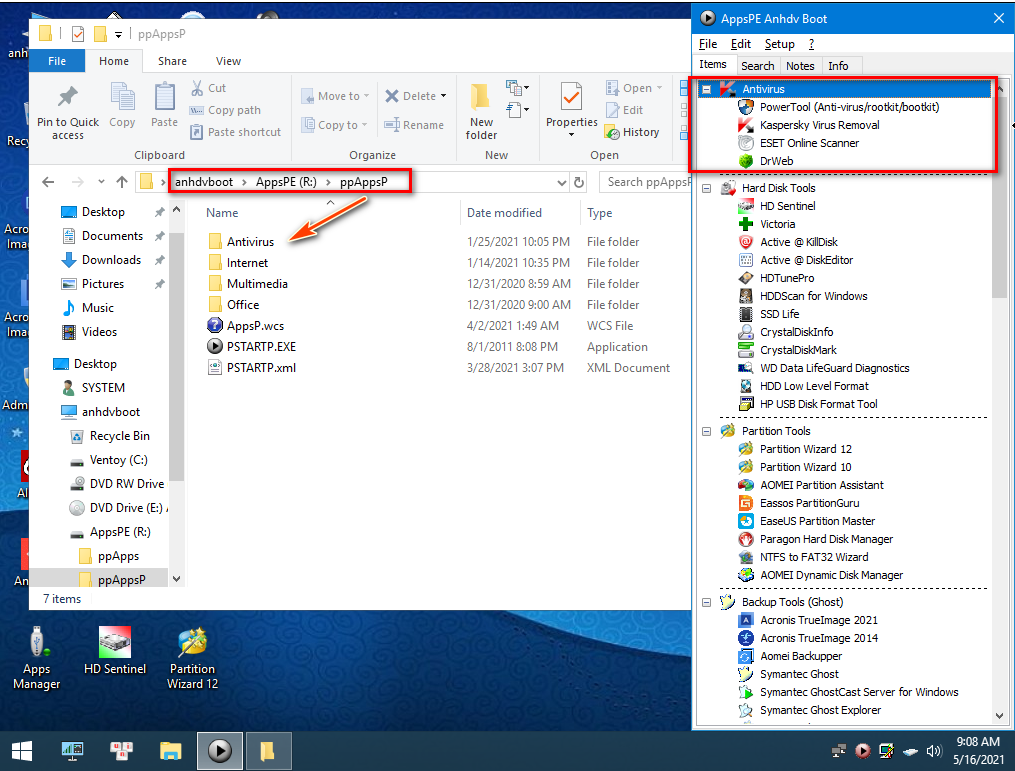Launch HDD Low Level Format icon
The width and height of the screenshot is (1015, 771).
coord(746,386)
